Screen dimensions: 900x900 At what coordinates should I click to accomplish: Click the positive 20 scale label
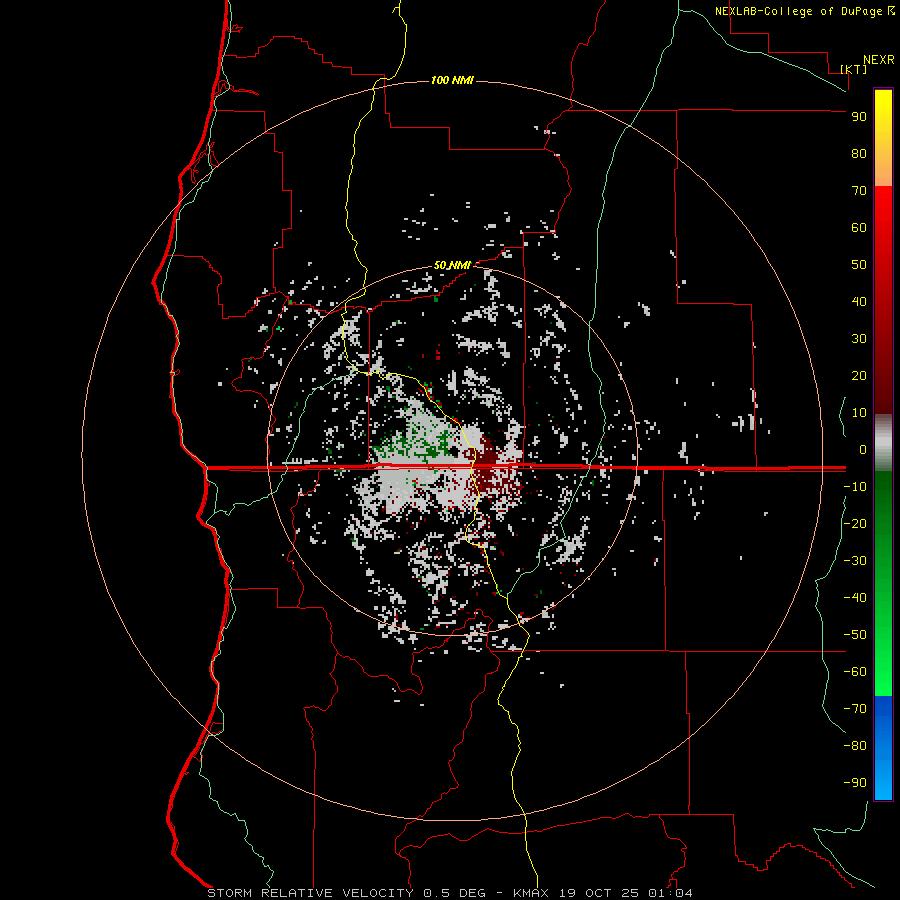(x=859, y=375)
